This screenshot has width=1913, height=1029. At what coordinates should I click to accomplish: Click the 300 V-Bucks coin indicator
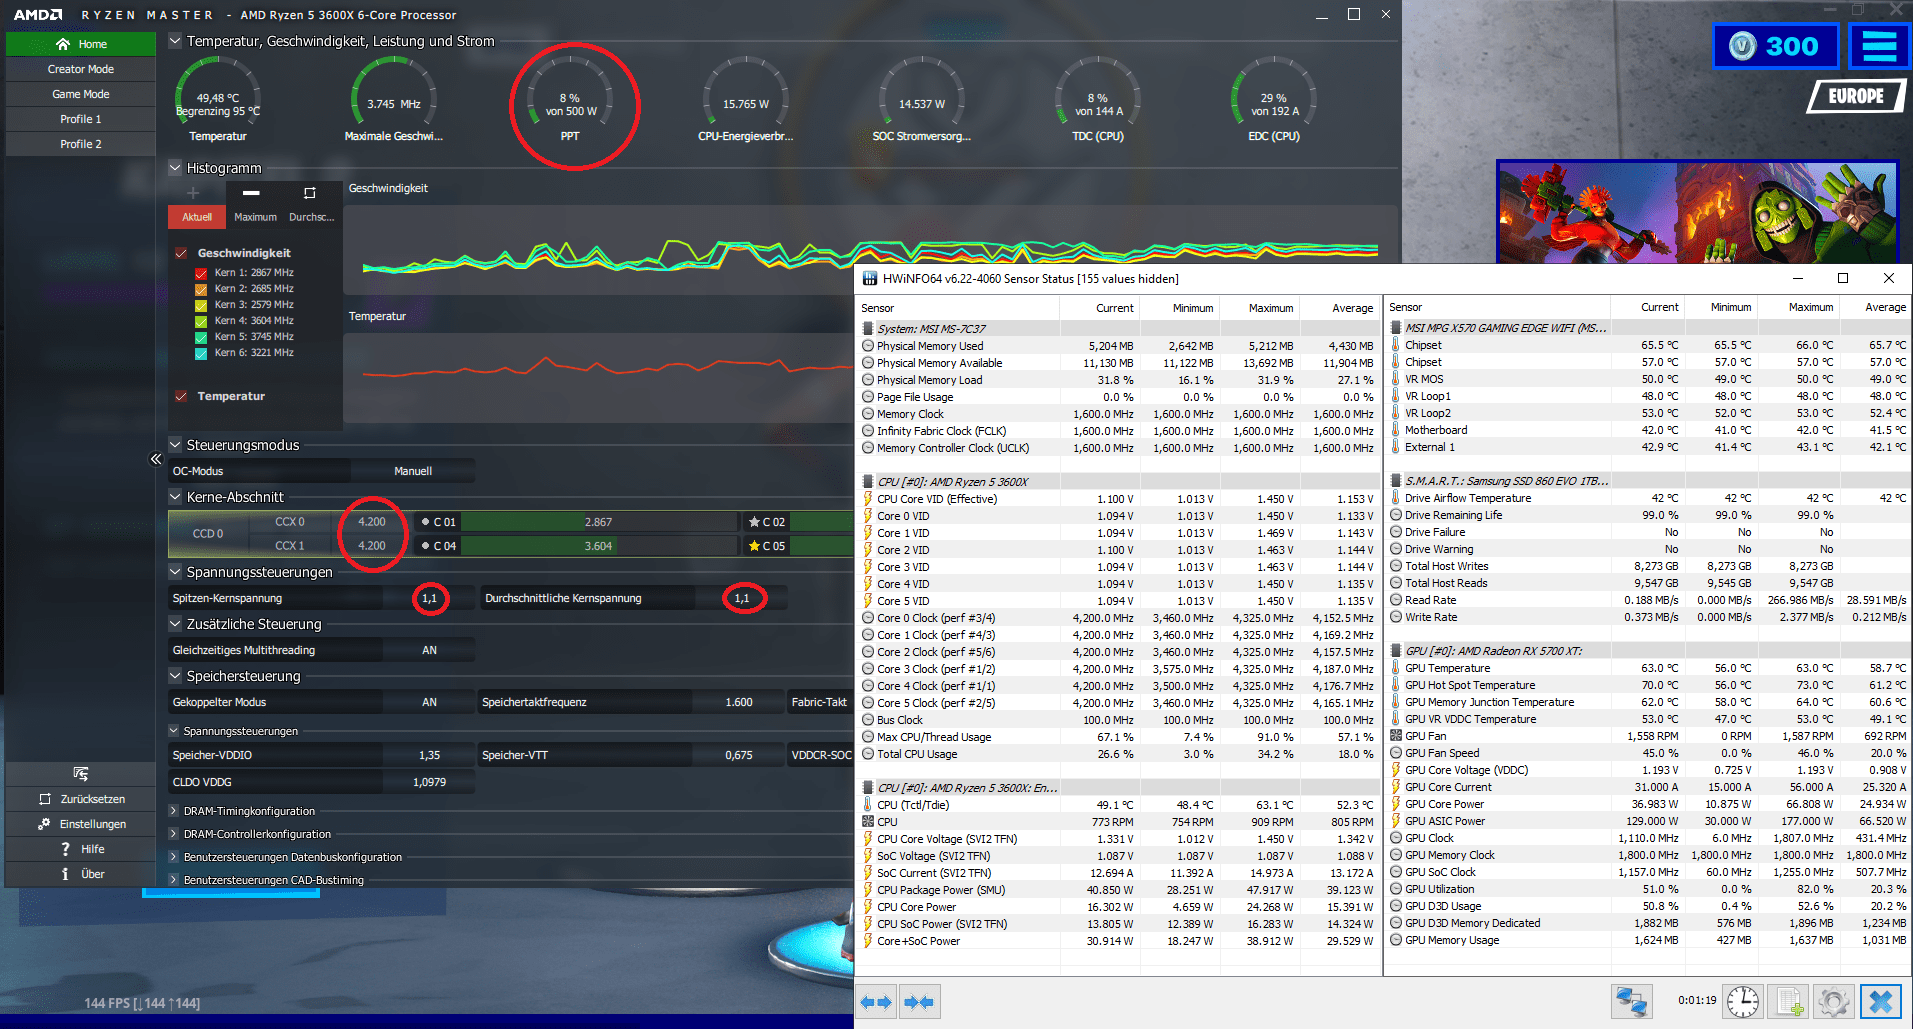tap(1777, 46)
